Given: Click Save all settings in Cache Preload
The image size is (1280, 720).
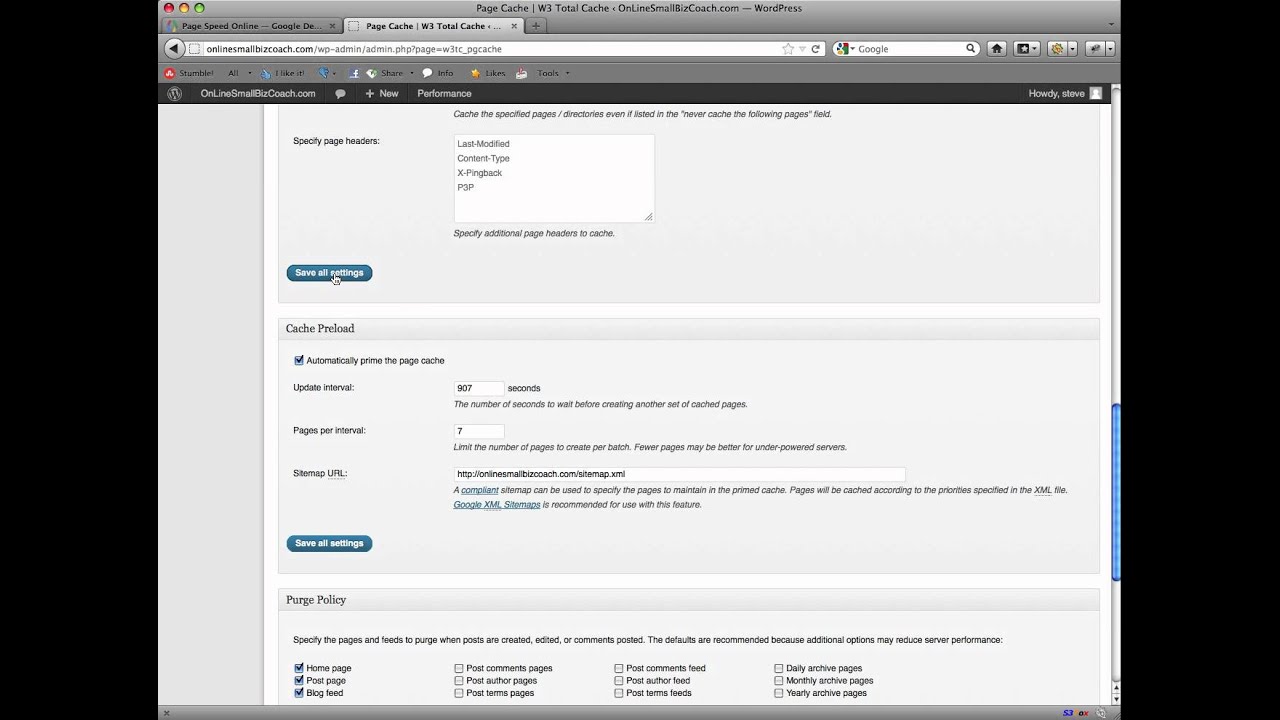Looking at the screenshot, I should tap(329, 543).
